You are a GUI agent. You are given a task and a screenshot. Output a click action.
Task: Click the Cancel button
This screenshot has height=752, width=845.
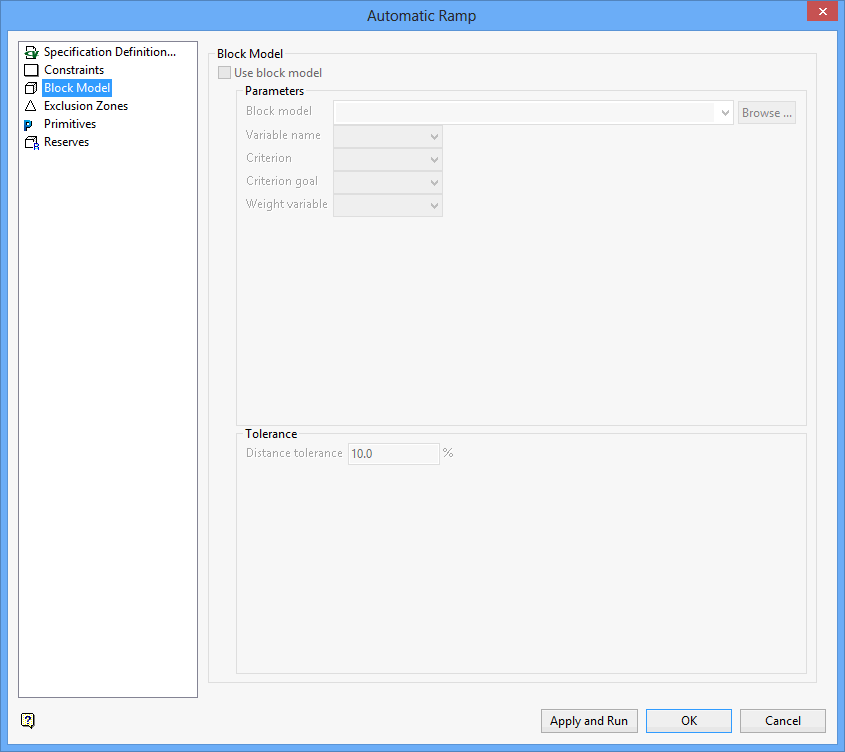point(782,721)
